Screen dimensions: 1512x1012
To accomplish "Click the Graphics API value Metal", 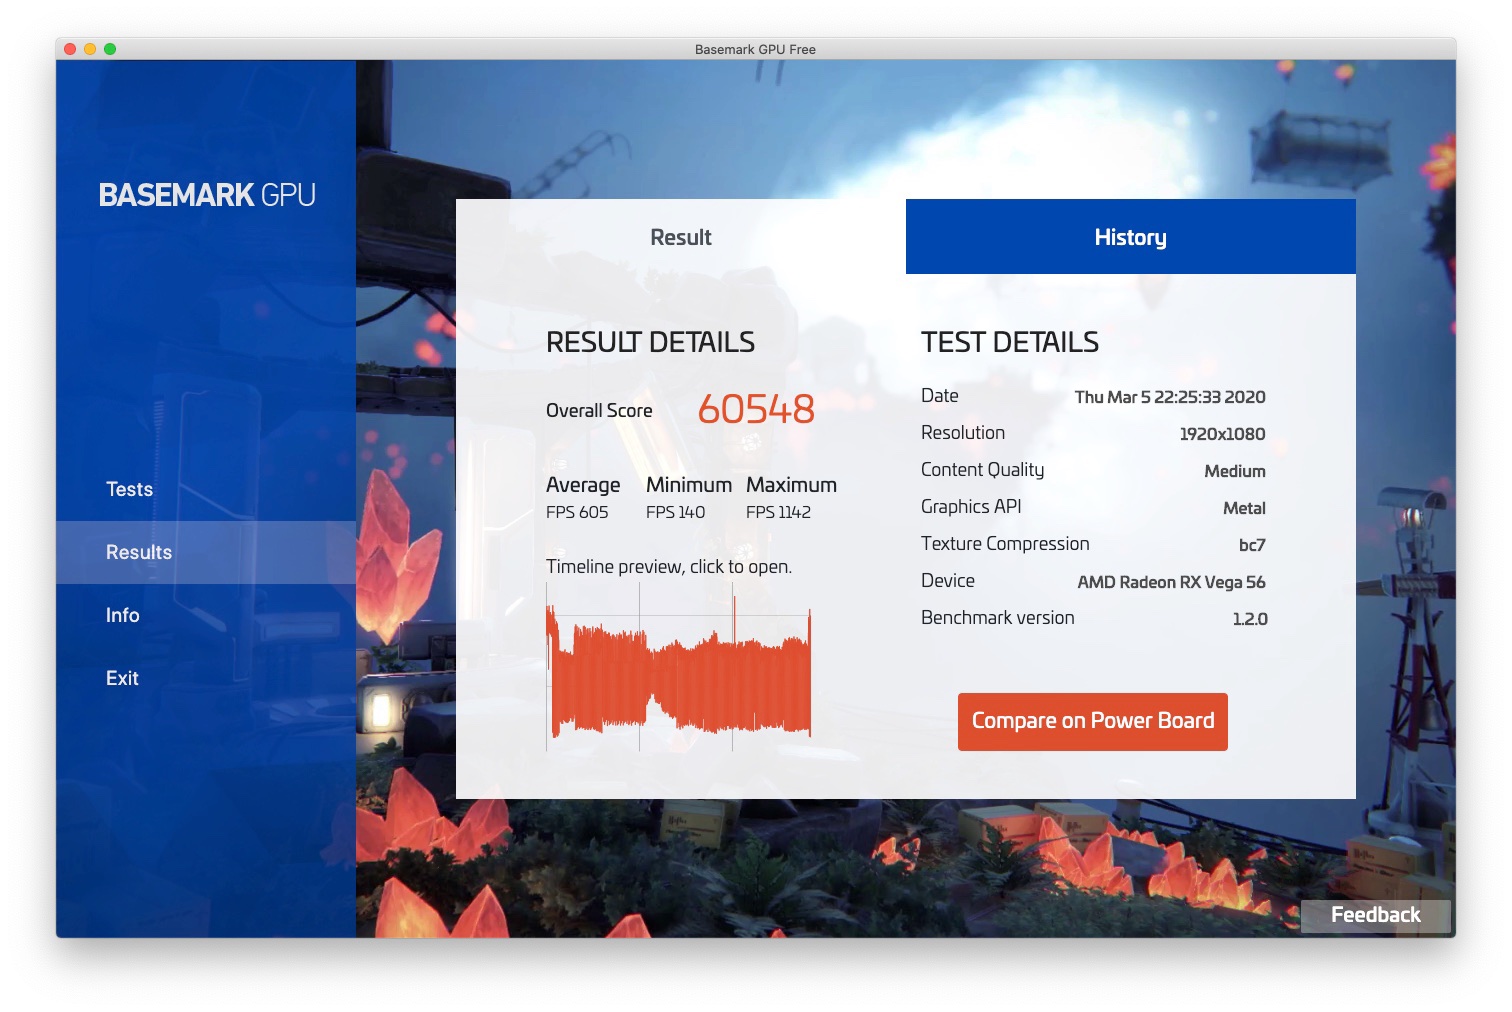I will (x=1244, y=508).
